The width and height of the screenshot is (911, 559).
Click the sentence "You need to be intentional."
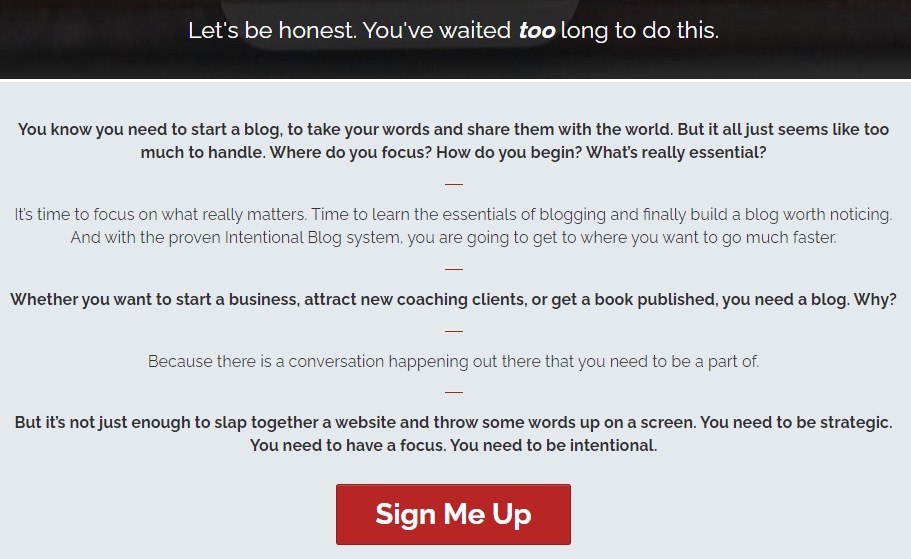coord(554,446)
